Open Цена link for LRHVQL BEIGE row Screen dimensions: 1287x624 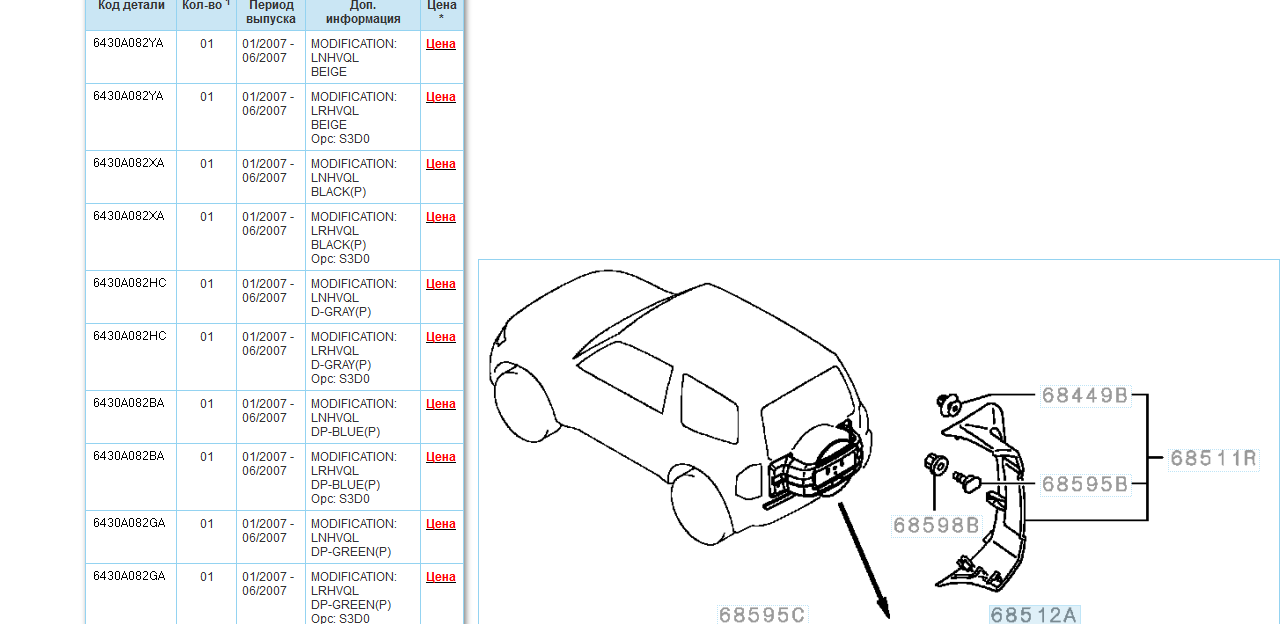441,97
